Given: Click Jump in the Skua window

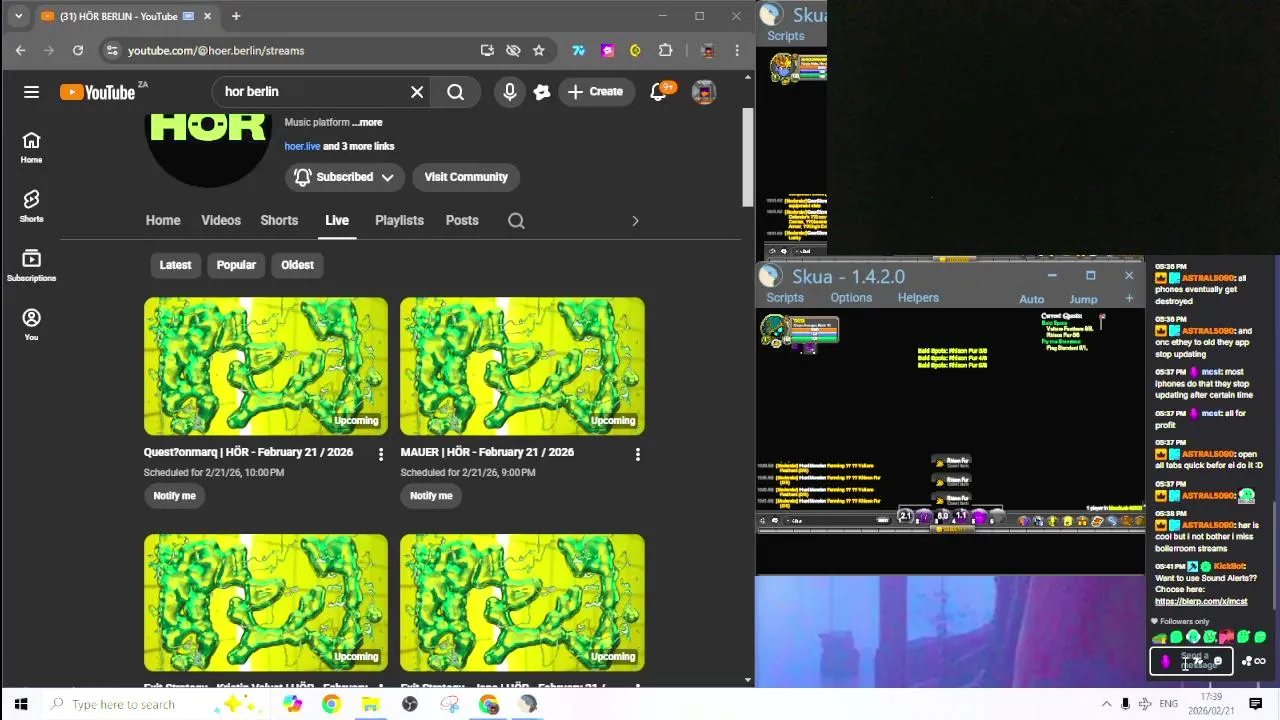Looking at the screenshot, I should coord(1083,299).
